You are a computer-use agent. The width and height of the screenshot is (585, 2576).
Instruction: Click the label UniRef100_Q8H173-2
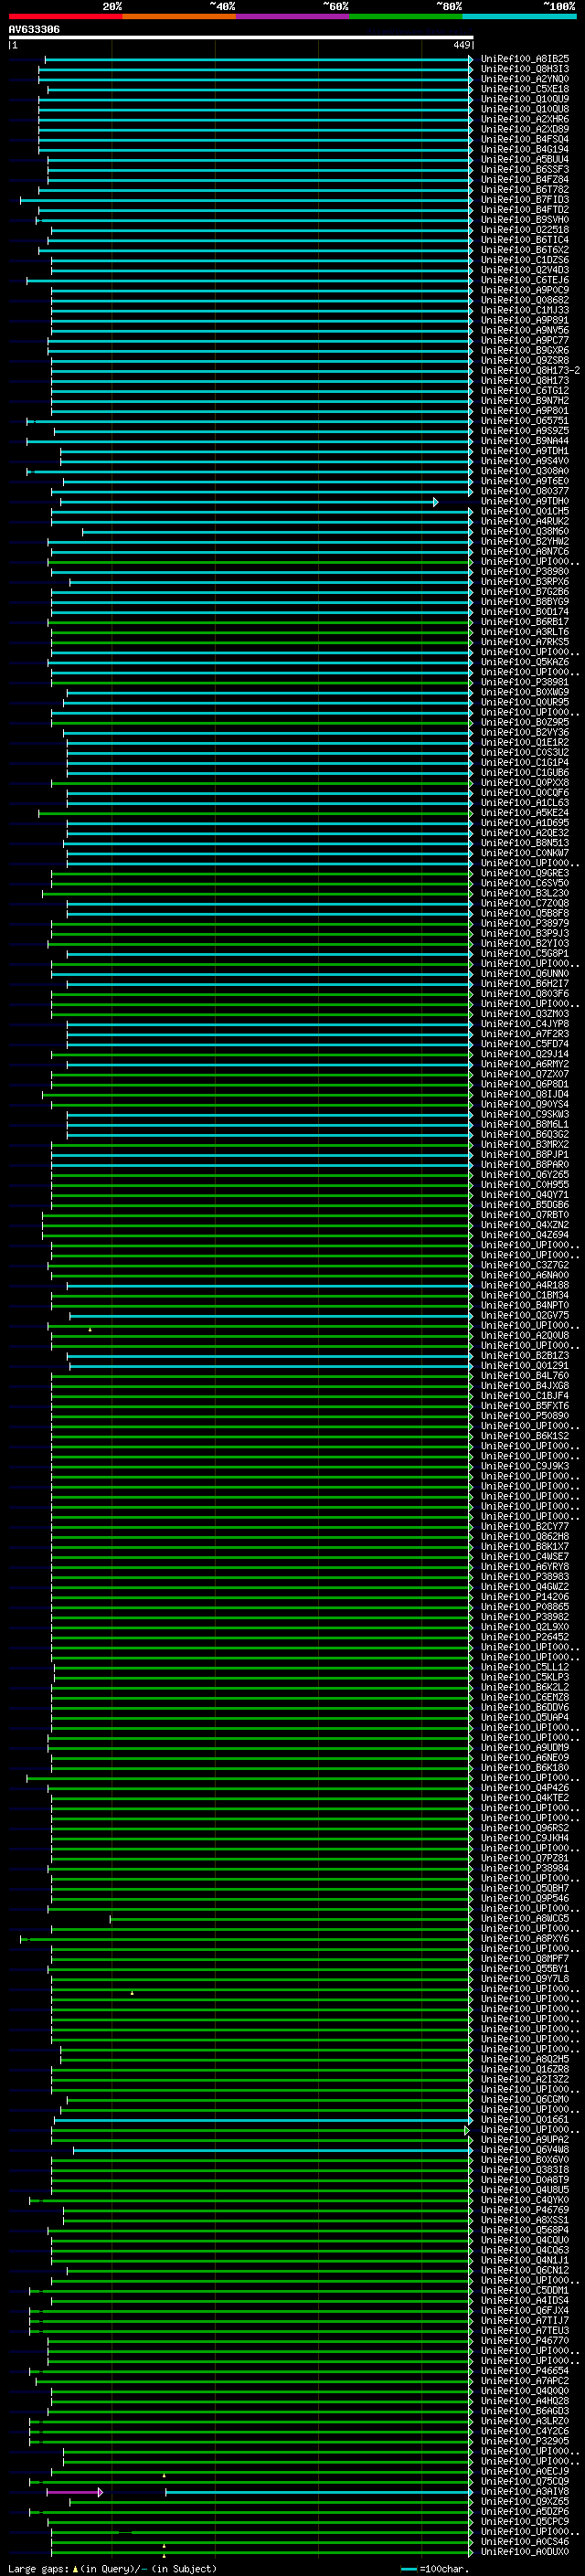click(530, 371)
